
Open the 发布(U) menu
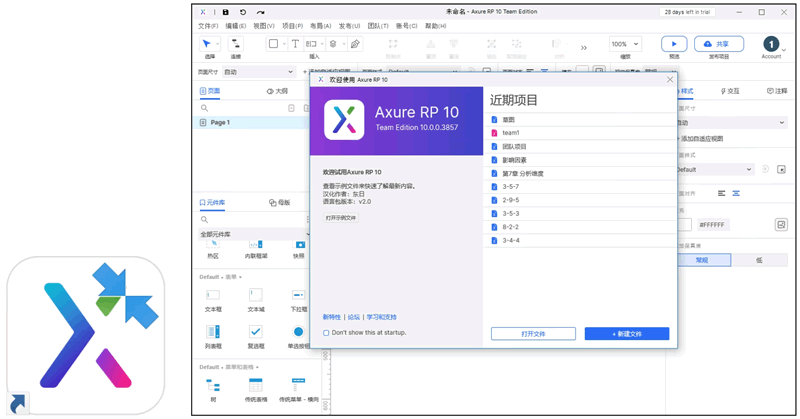click(x=349, y=26)
